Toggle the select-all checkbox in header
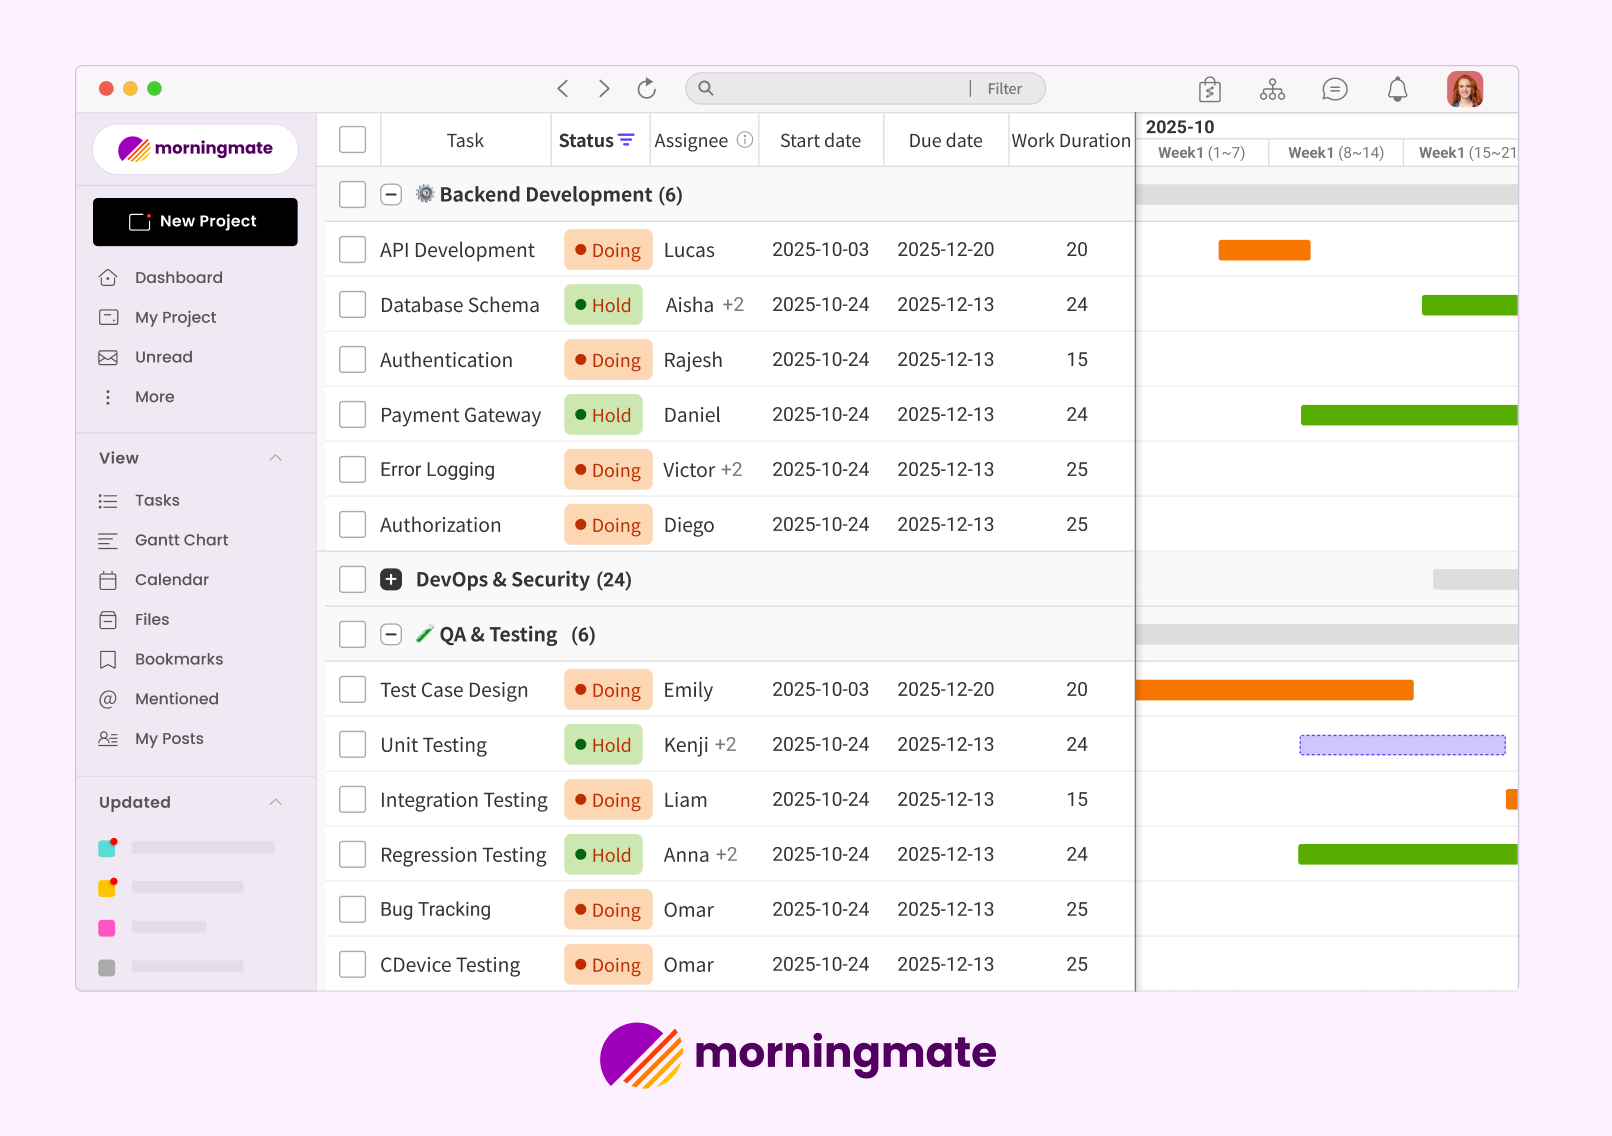Screen dimensions: 1612x1136 pyautogui.click(x=352, y=140)
